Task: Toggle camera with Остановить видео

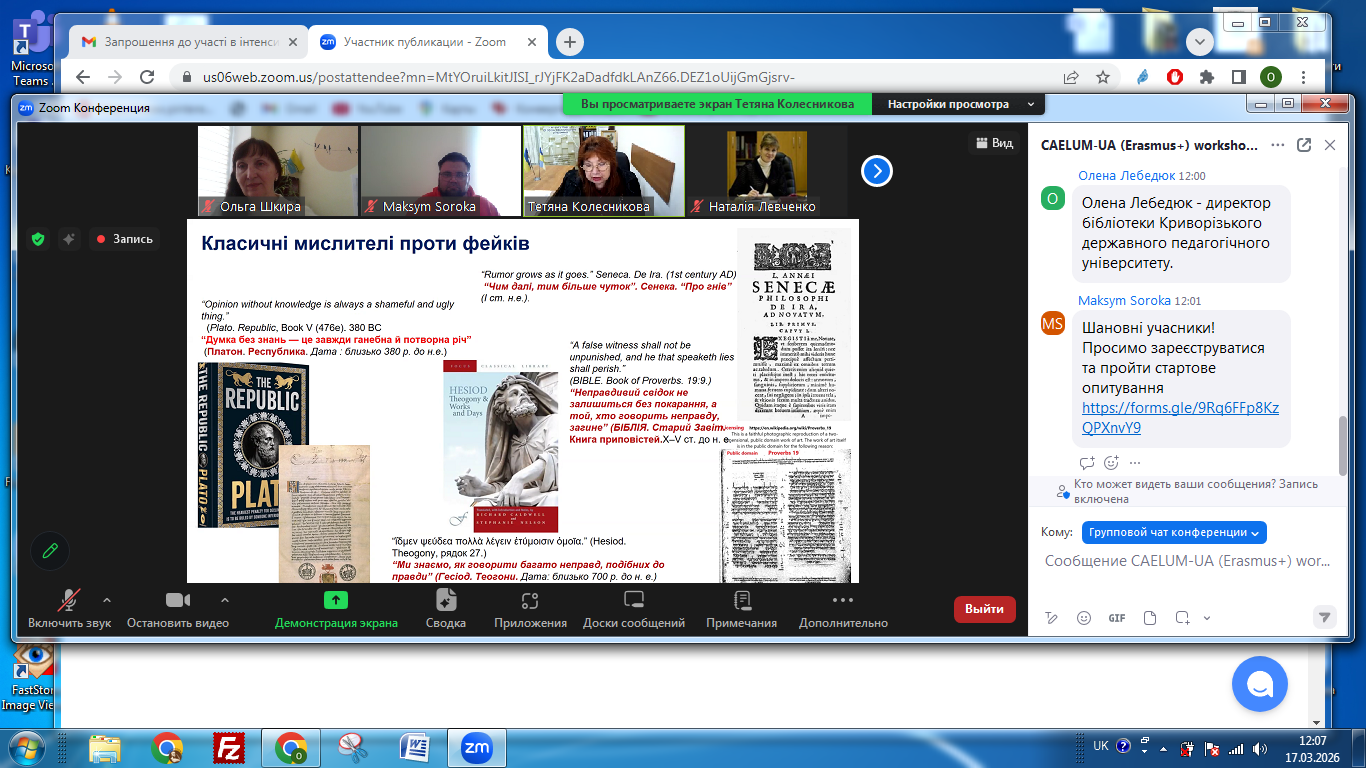Action: (178, 601)
